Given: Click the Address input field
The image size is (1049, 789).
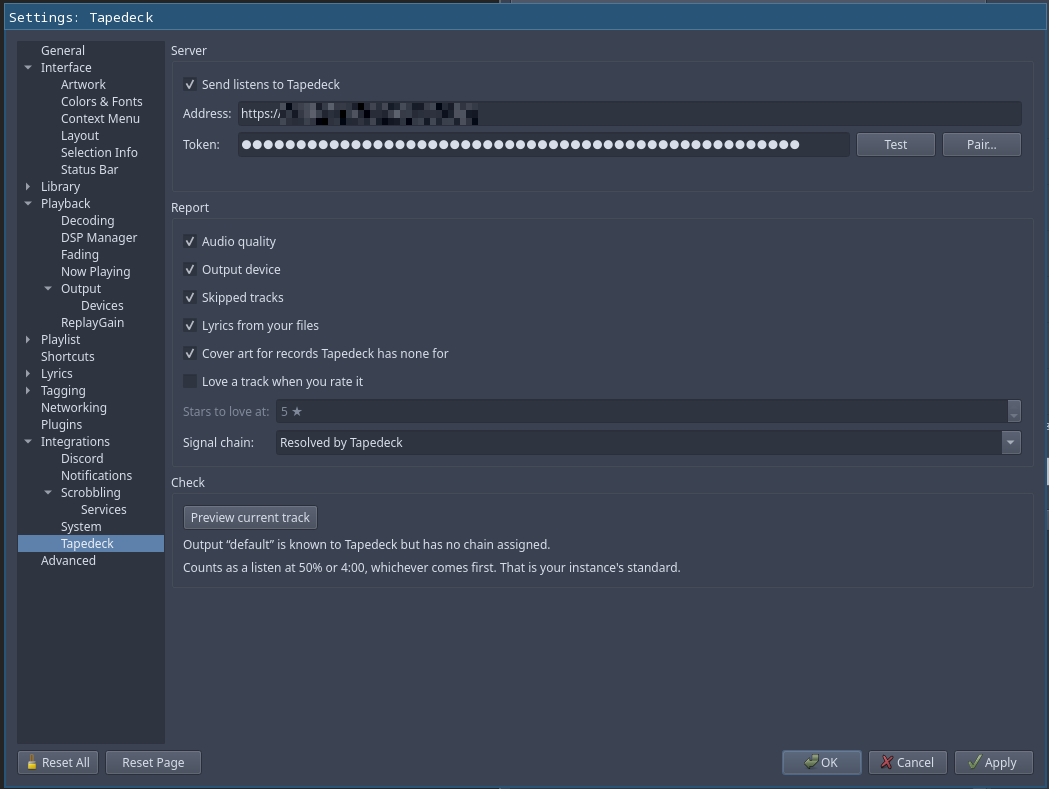Looking at the screenshot, I should tap(630, 114).
